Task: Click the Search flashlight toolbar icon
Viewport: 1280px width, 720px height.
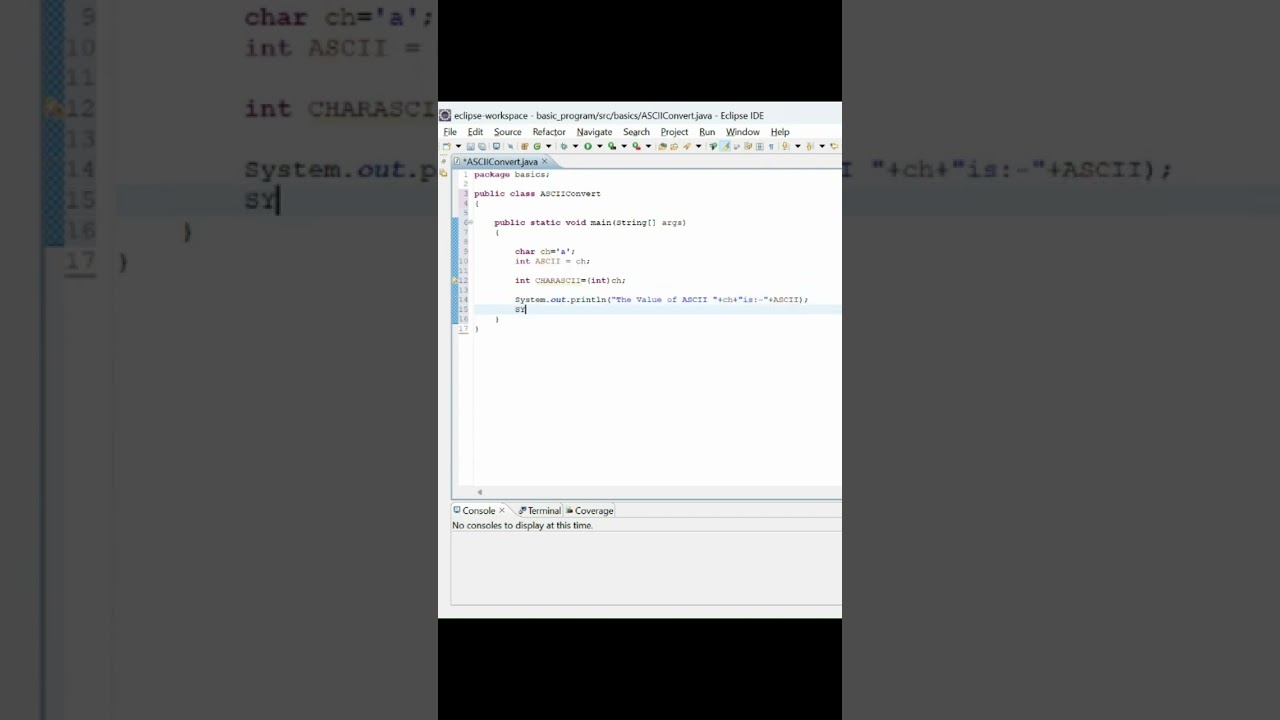Action: [686, 146]
